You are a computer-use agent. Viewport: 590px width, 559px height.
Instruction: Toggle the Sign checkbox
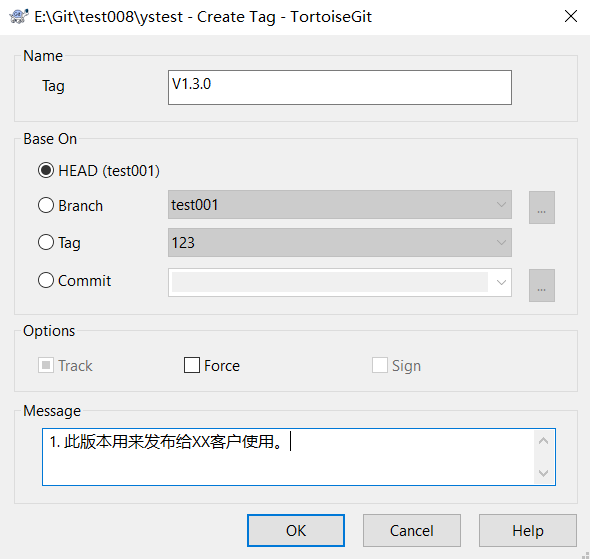point(380,365)
